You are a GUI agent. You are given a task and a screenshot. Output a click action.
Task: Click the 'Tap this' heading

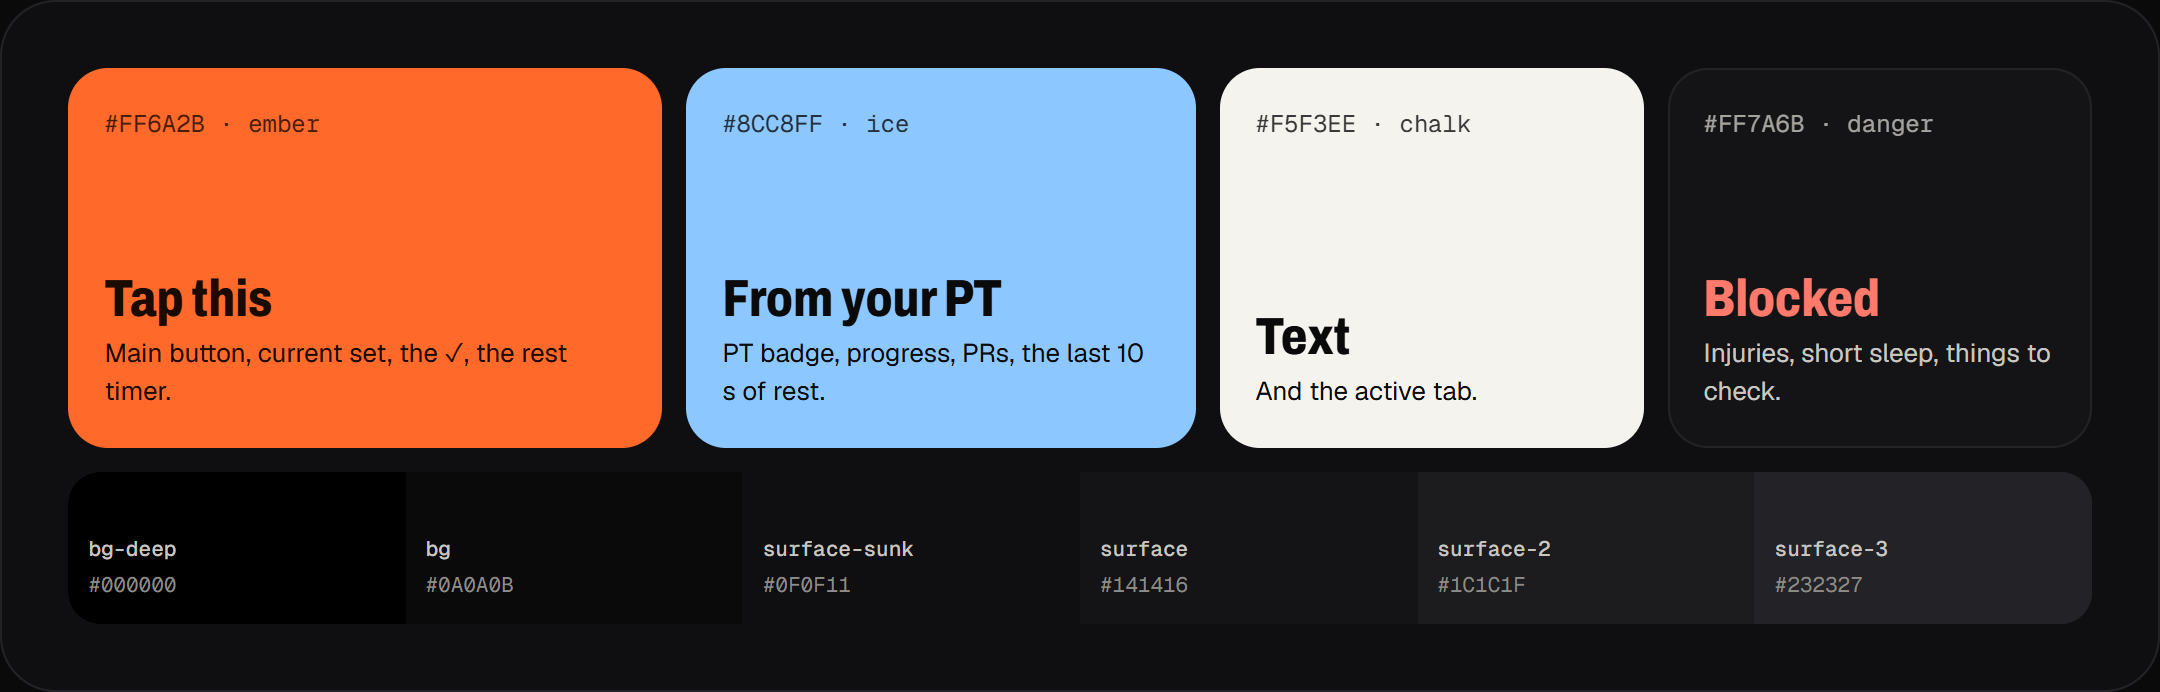coord(189,299)
